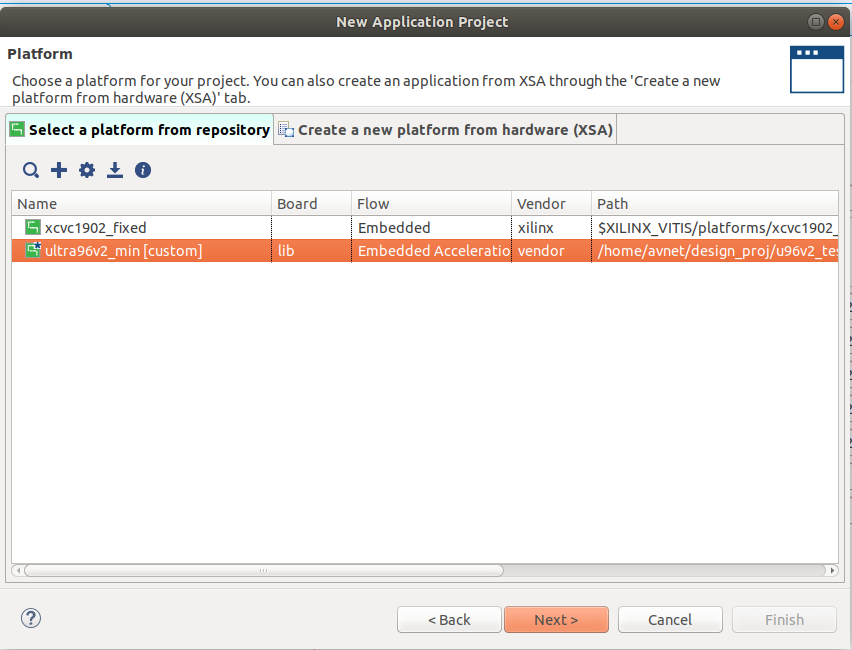Open help via question mark icon

tap(31, 619)
